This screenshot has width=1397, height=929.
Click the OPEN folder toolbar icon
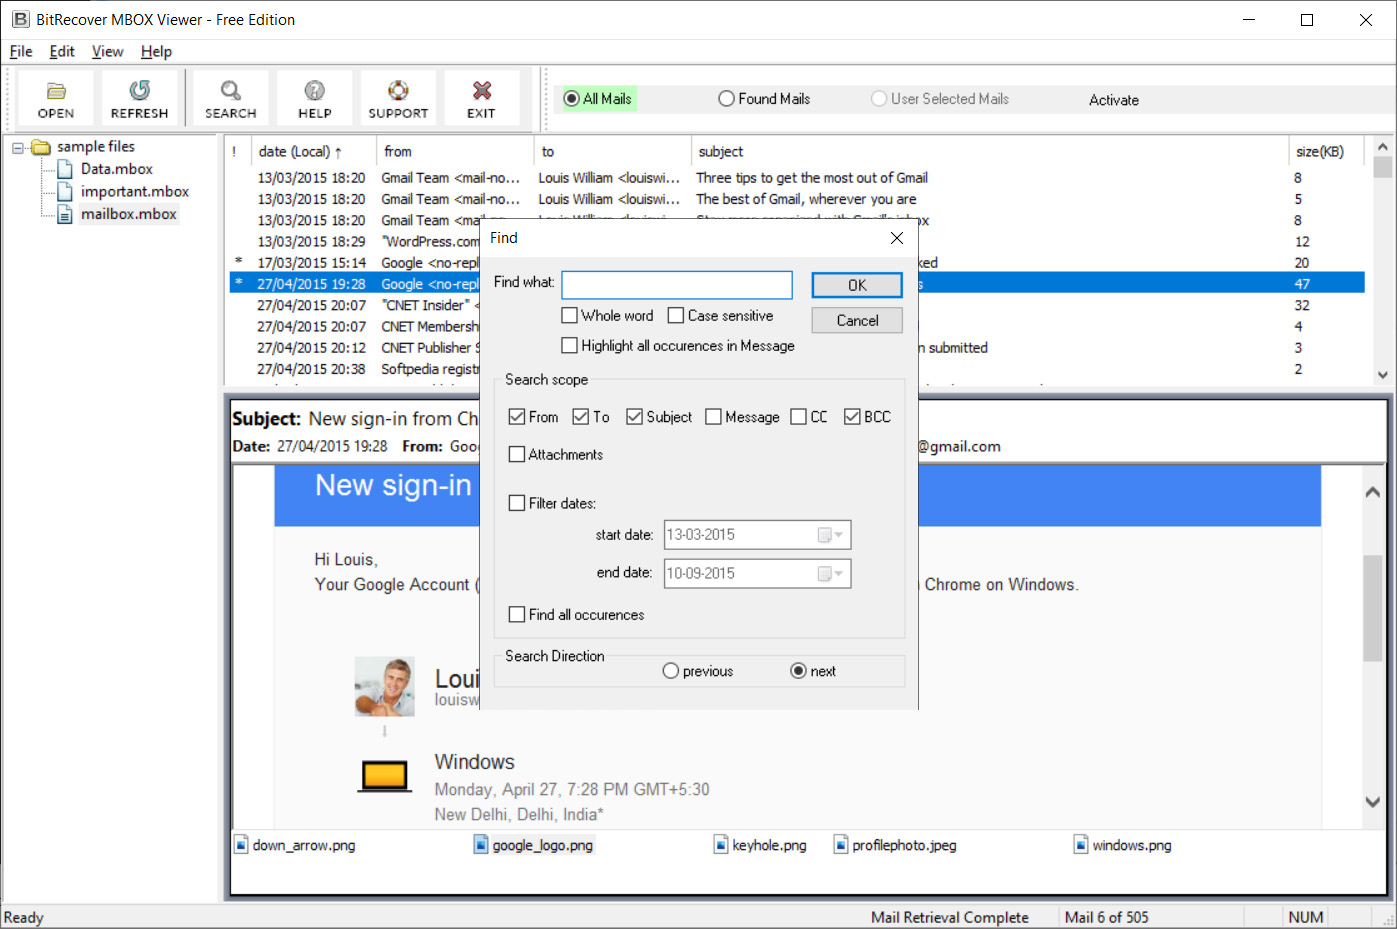[56, 91]
